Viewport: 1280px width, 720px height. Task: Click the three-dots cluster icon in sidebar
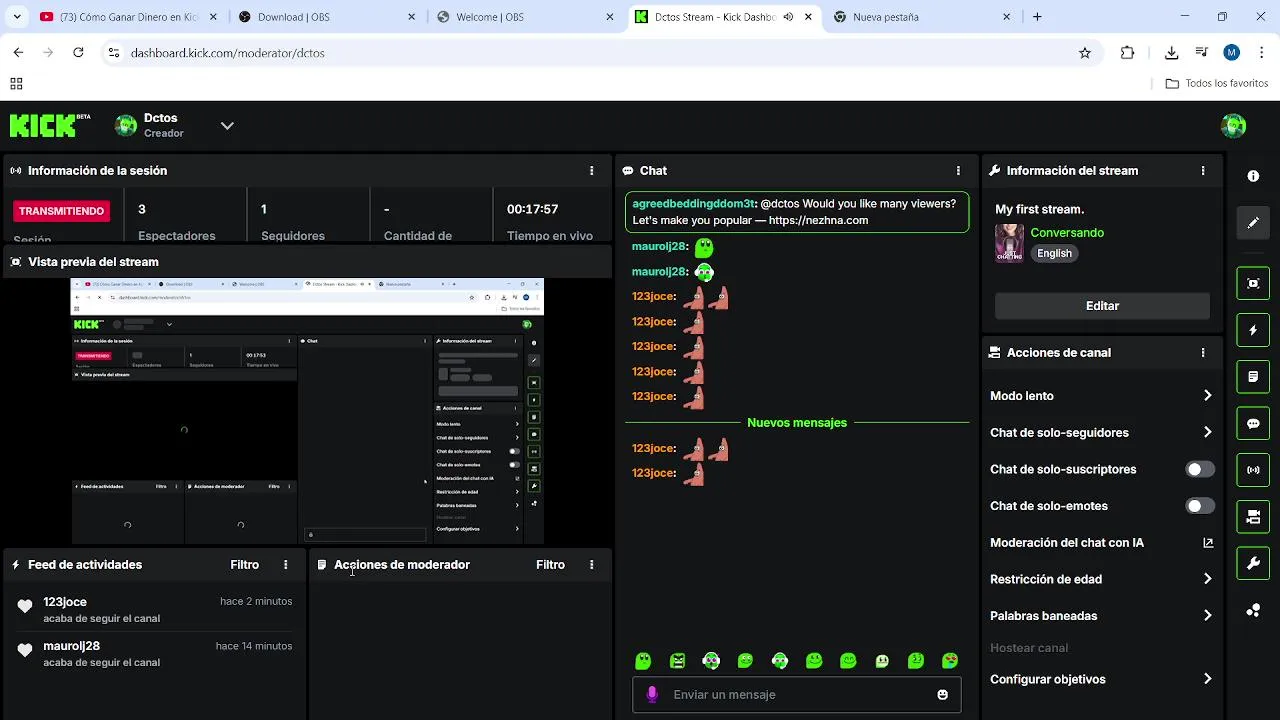pos(1253,611)
